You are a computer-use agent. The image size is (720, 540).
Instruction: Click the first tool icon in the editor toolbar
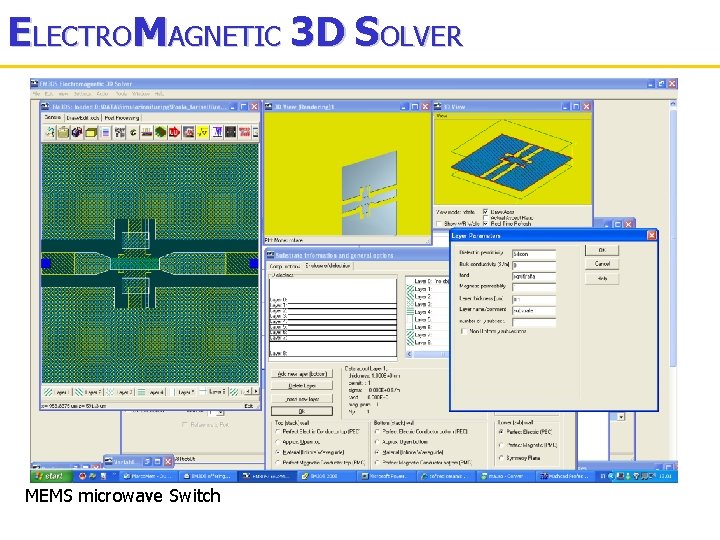click(x=50, y=133)
